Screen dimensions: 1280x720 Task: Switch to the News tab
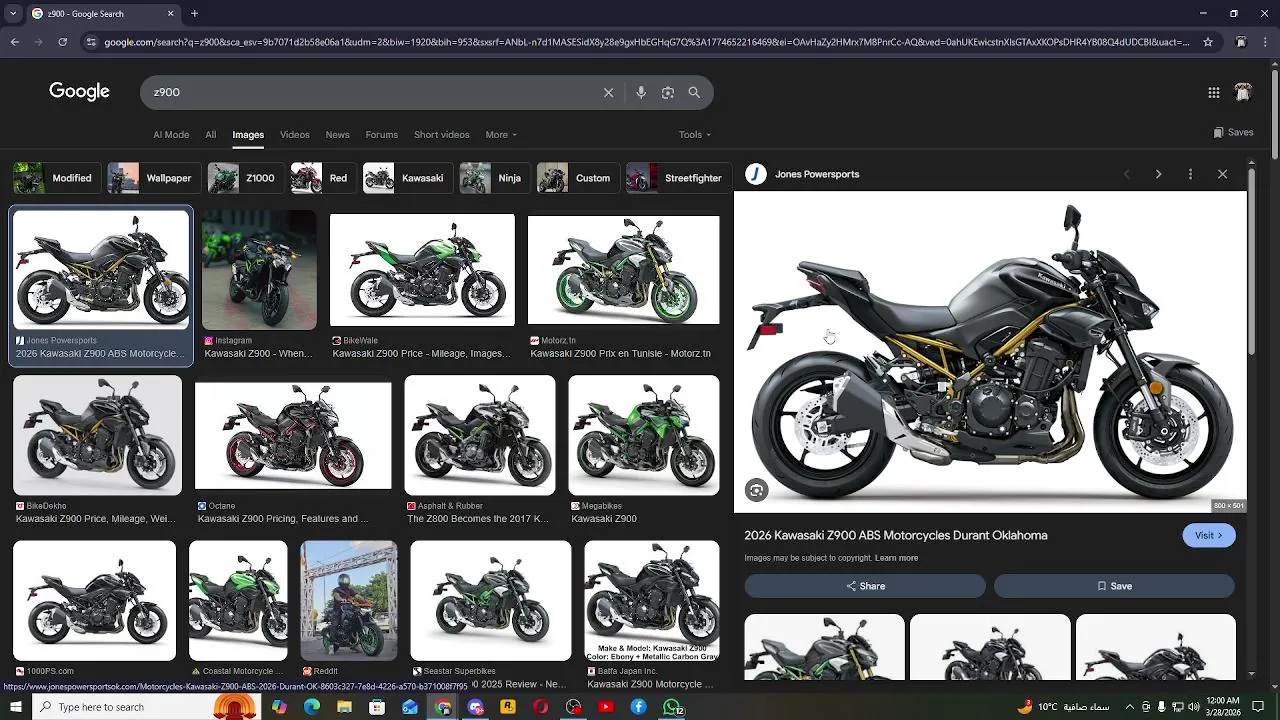337,134
